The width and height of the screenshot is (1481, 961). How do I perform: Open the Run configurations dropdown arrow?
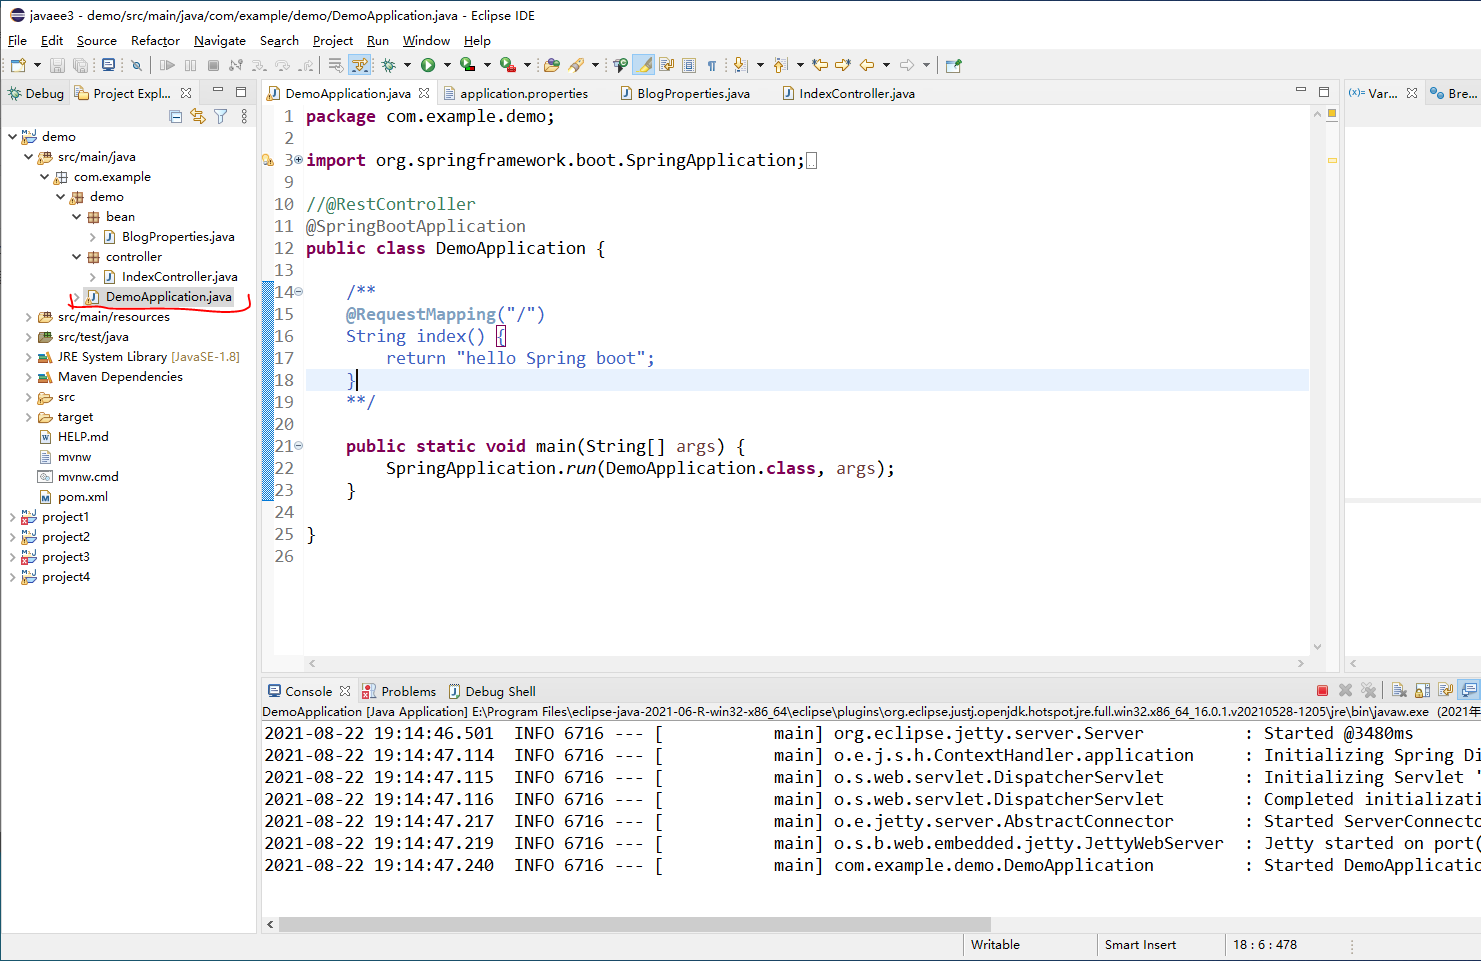point(447,65)
